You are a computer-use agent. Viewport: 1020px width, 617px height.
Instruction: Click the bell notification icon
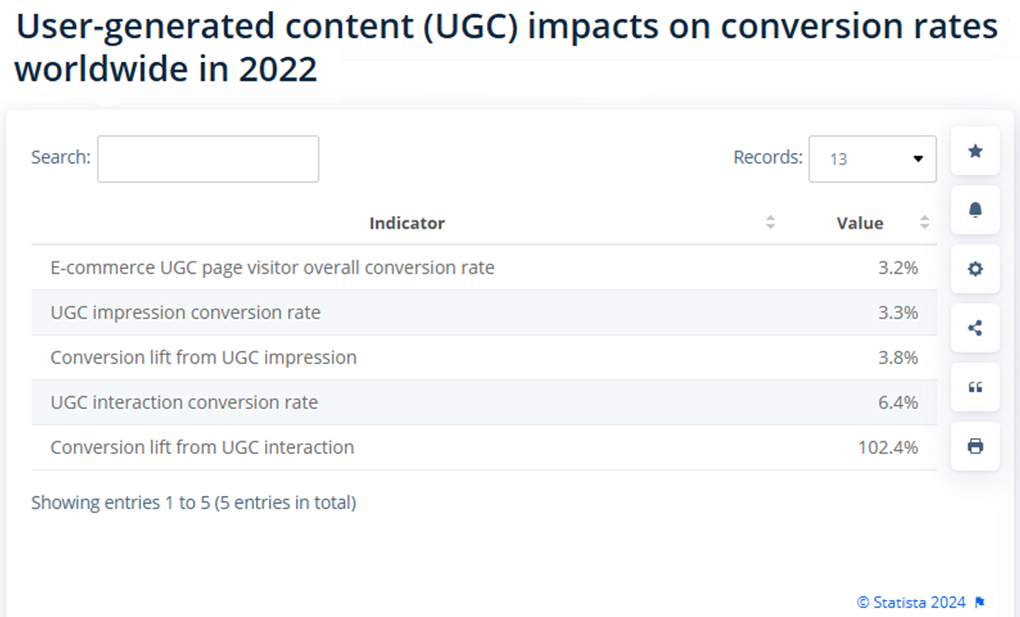[975, 210]
